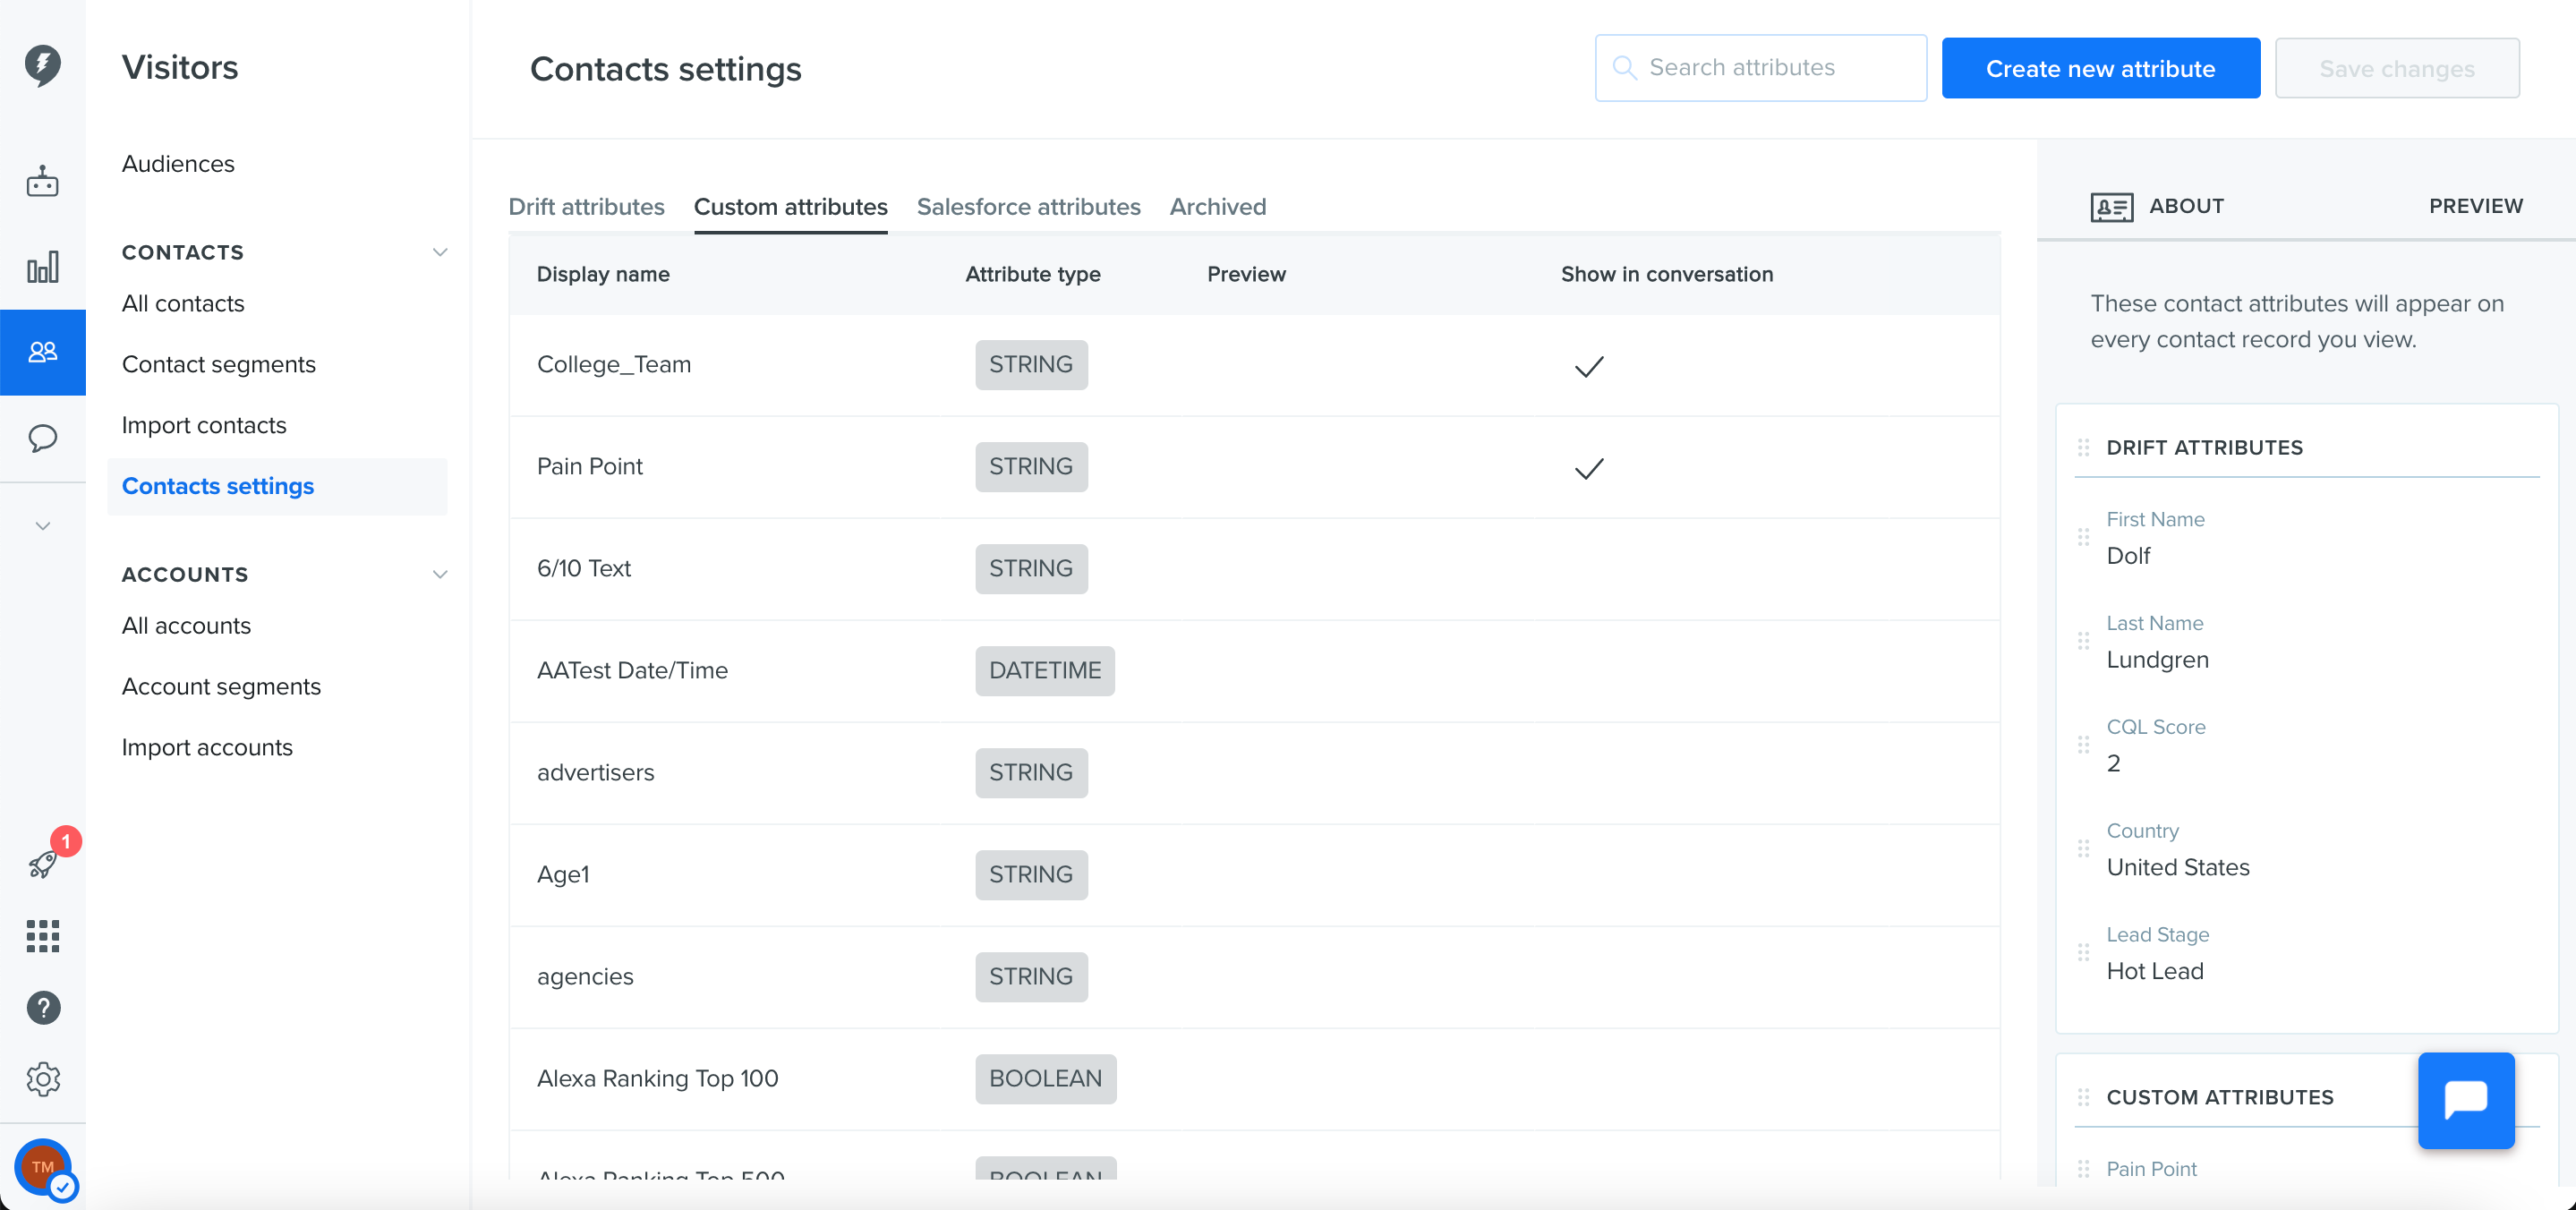Viewport: 2576px width, 1210px height.
Task: Open the Help question mark icon
Action: click(42, 1008)
